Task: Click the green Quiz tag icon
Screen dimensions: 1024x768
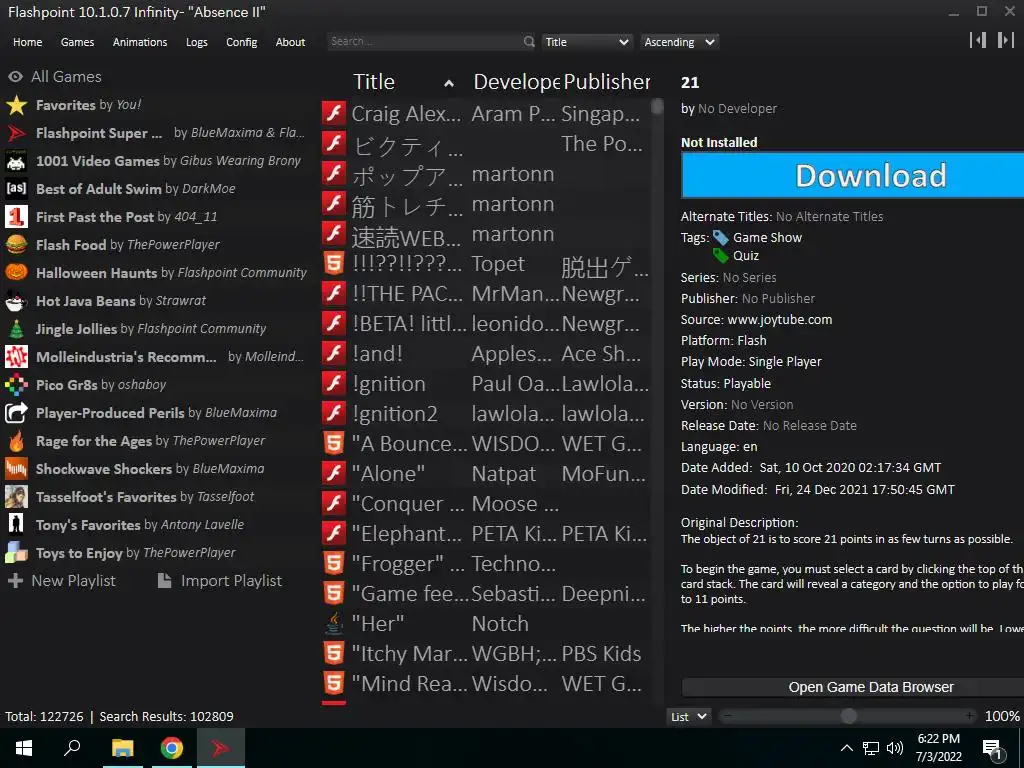Action: tap(720, 255)
